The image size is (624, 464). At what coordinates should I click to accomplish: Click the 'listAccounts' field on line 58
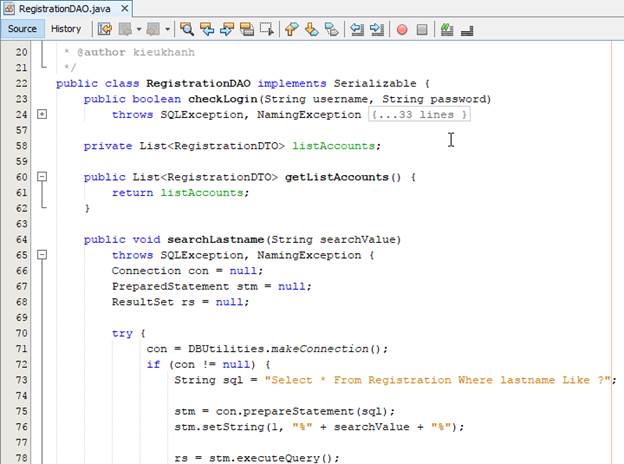(x=333, y=146)
